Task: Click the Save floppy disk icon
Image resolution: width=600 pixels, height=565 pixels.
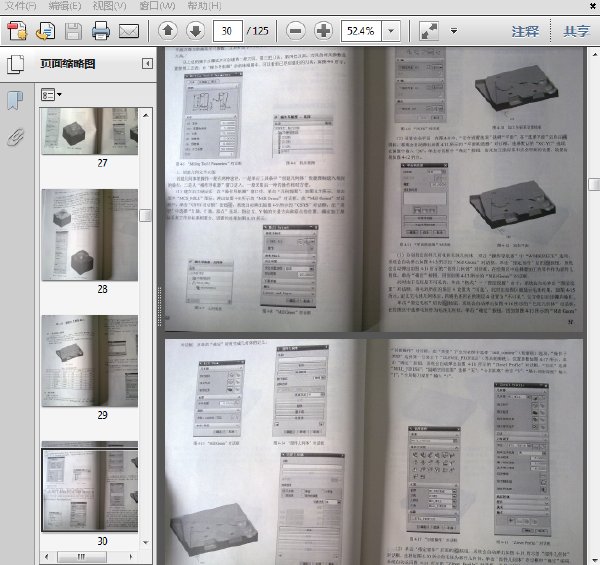Action: click(x=73, y=31)
